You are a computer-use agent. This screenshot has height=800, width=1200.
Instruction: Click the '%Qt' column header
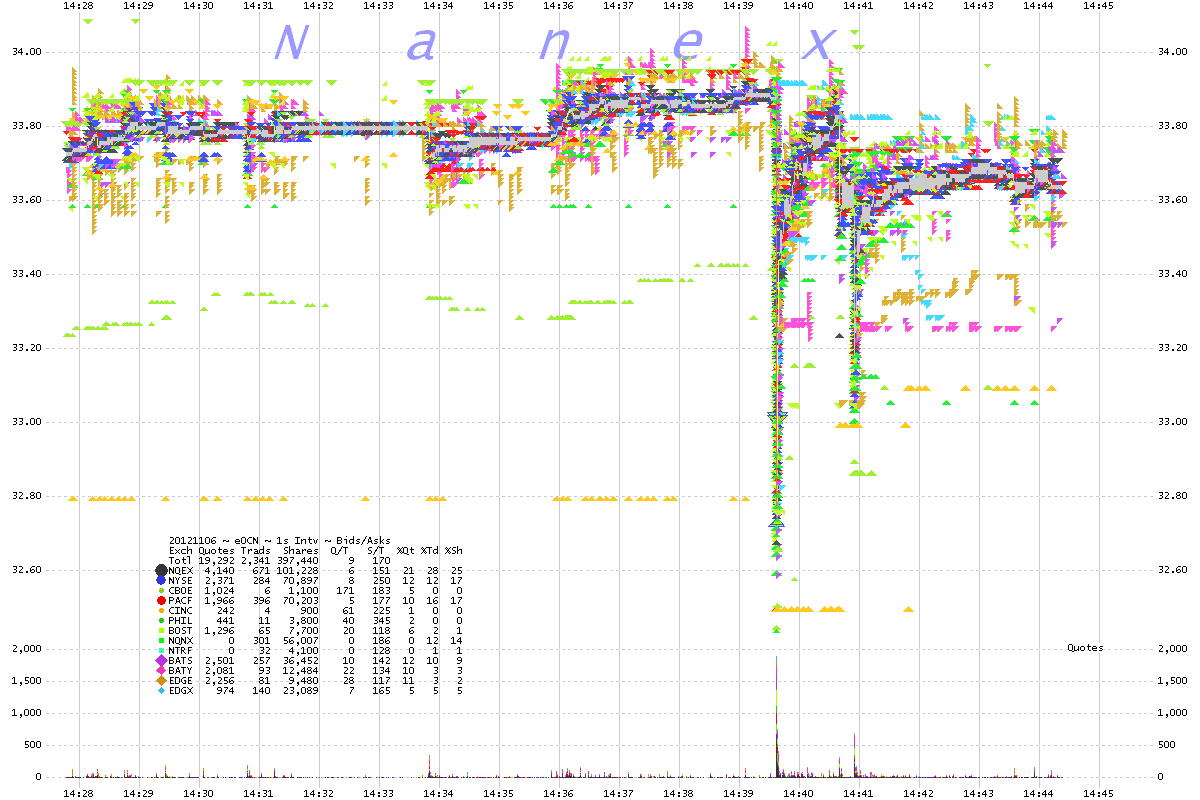[406, 551]
